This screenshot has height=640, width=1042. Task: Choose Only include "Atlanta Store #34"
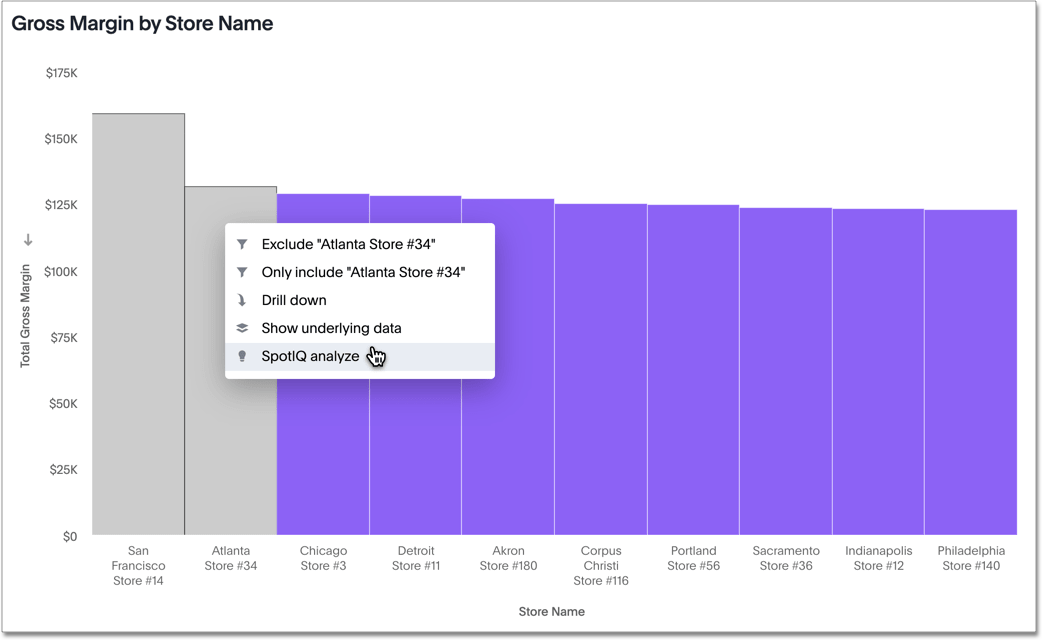[x=363, y=272]
